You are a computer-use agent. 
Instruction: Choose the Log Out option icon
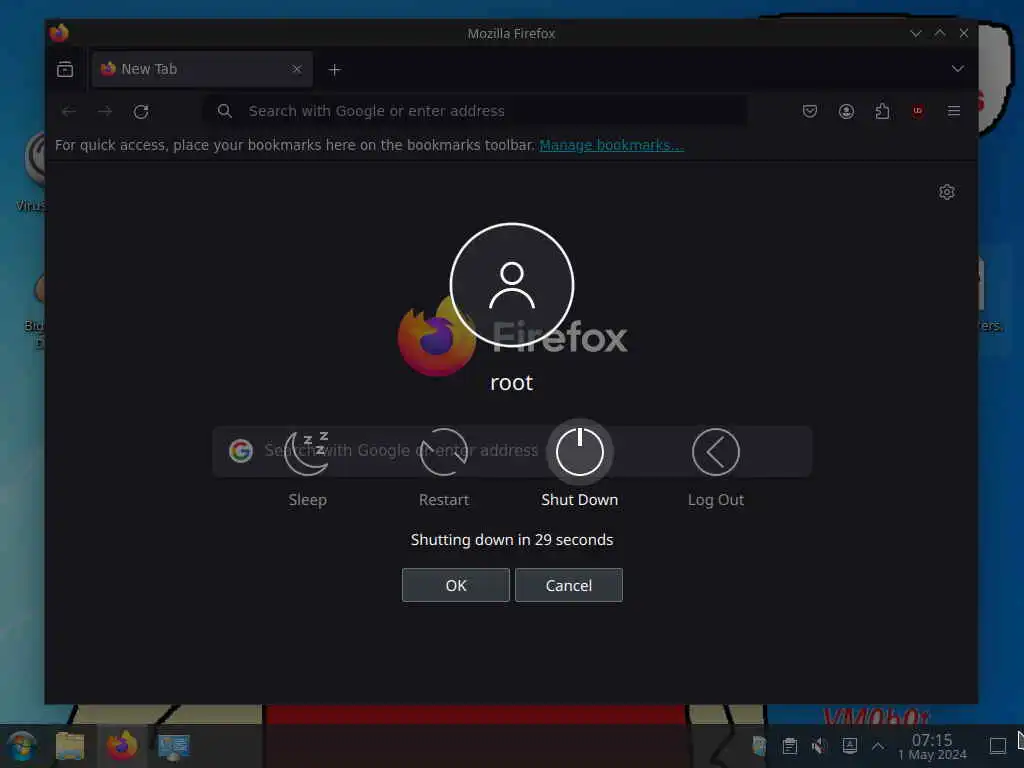pyautogui.click(x=715, y=452)
